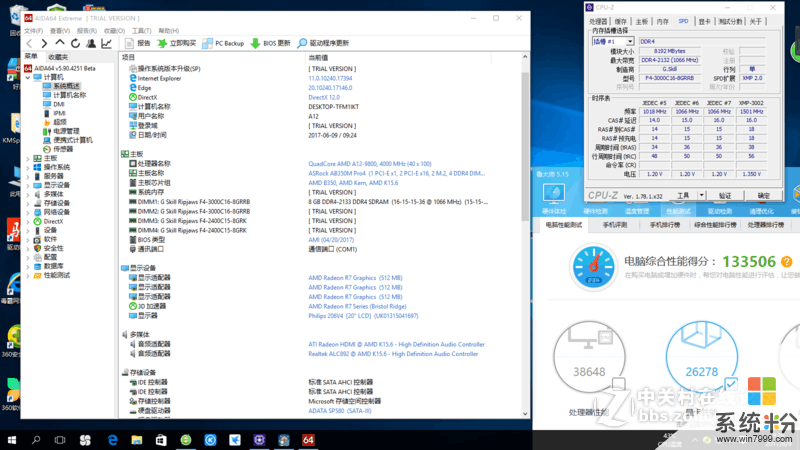Image resolution: width=800 pixels, height=450 pixels.
Task: Open the 报告 report tool
Action: (x=136, y=44)
